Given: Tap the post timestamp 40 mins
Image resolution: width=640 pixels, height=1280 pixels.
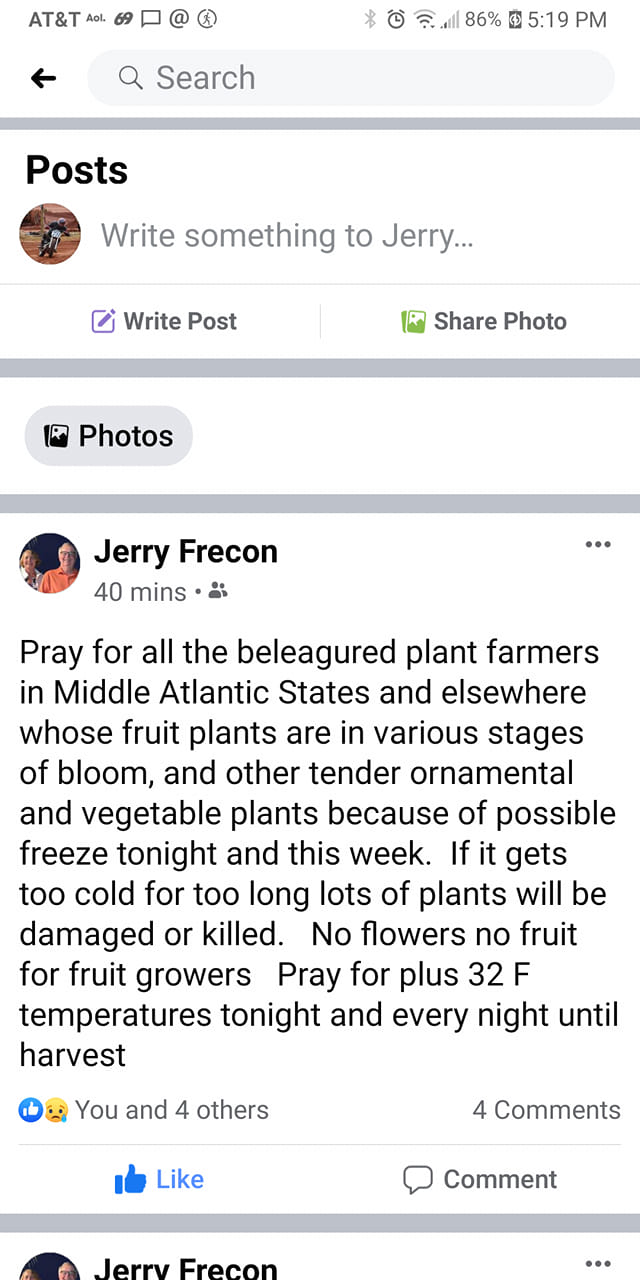Looking at the screenshot, I should (140, 592).
